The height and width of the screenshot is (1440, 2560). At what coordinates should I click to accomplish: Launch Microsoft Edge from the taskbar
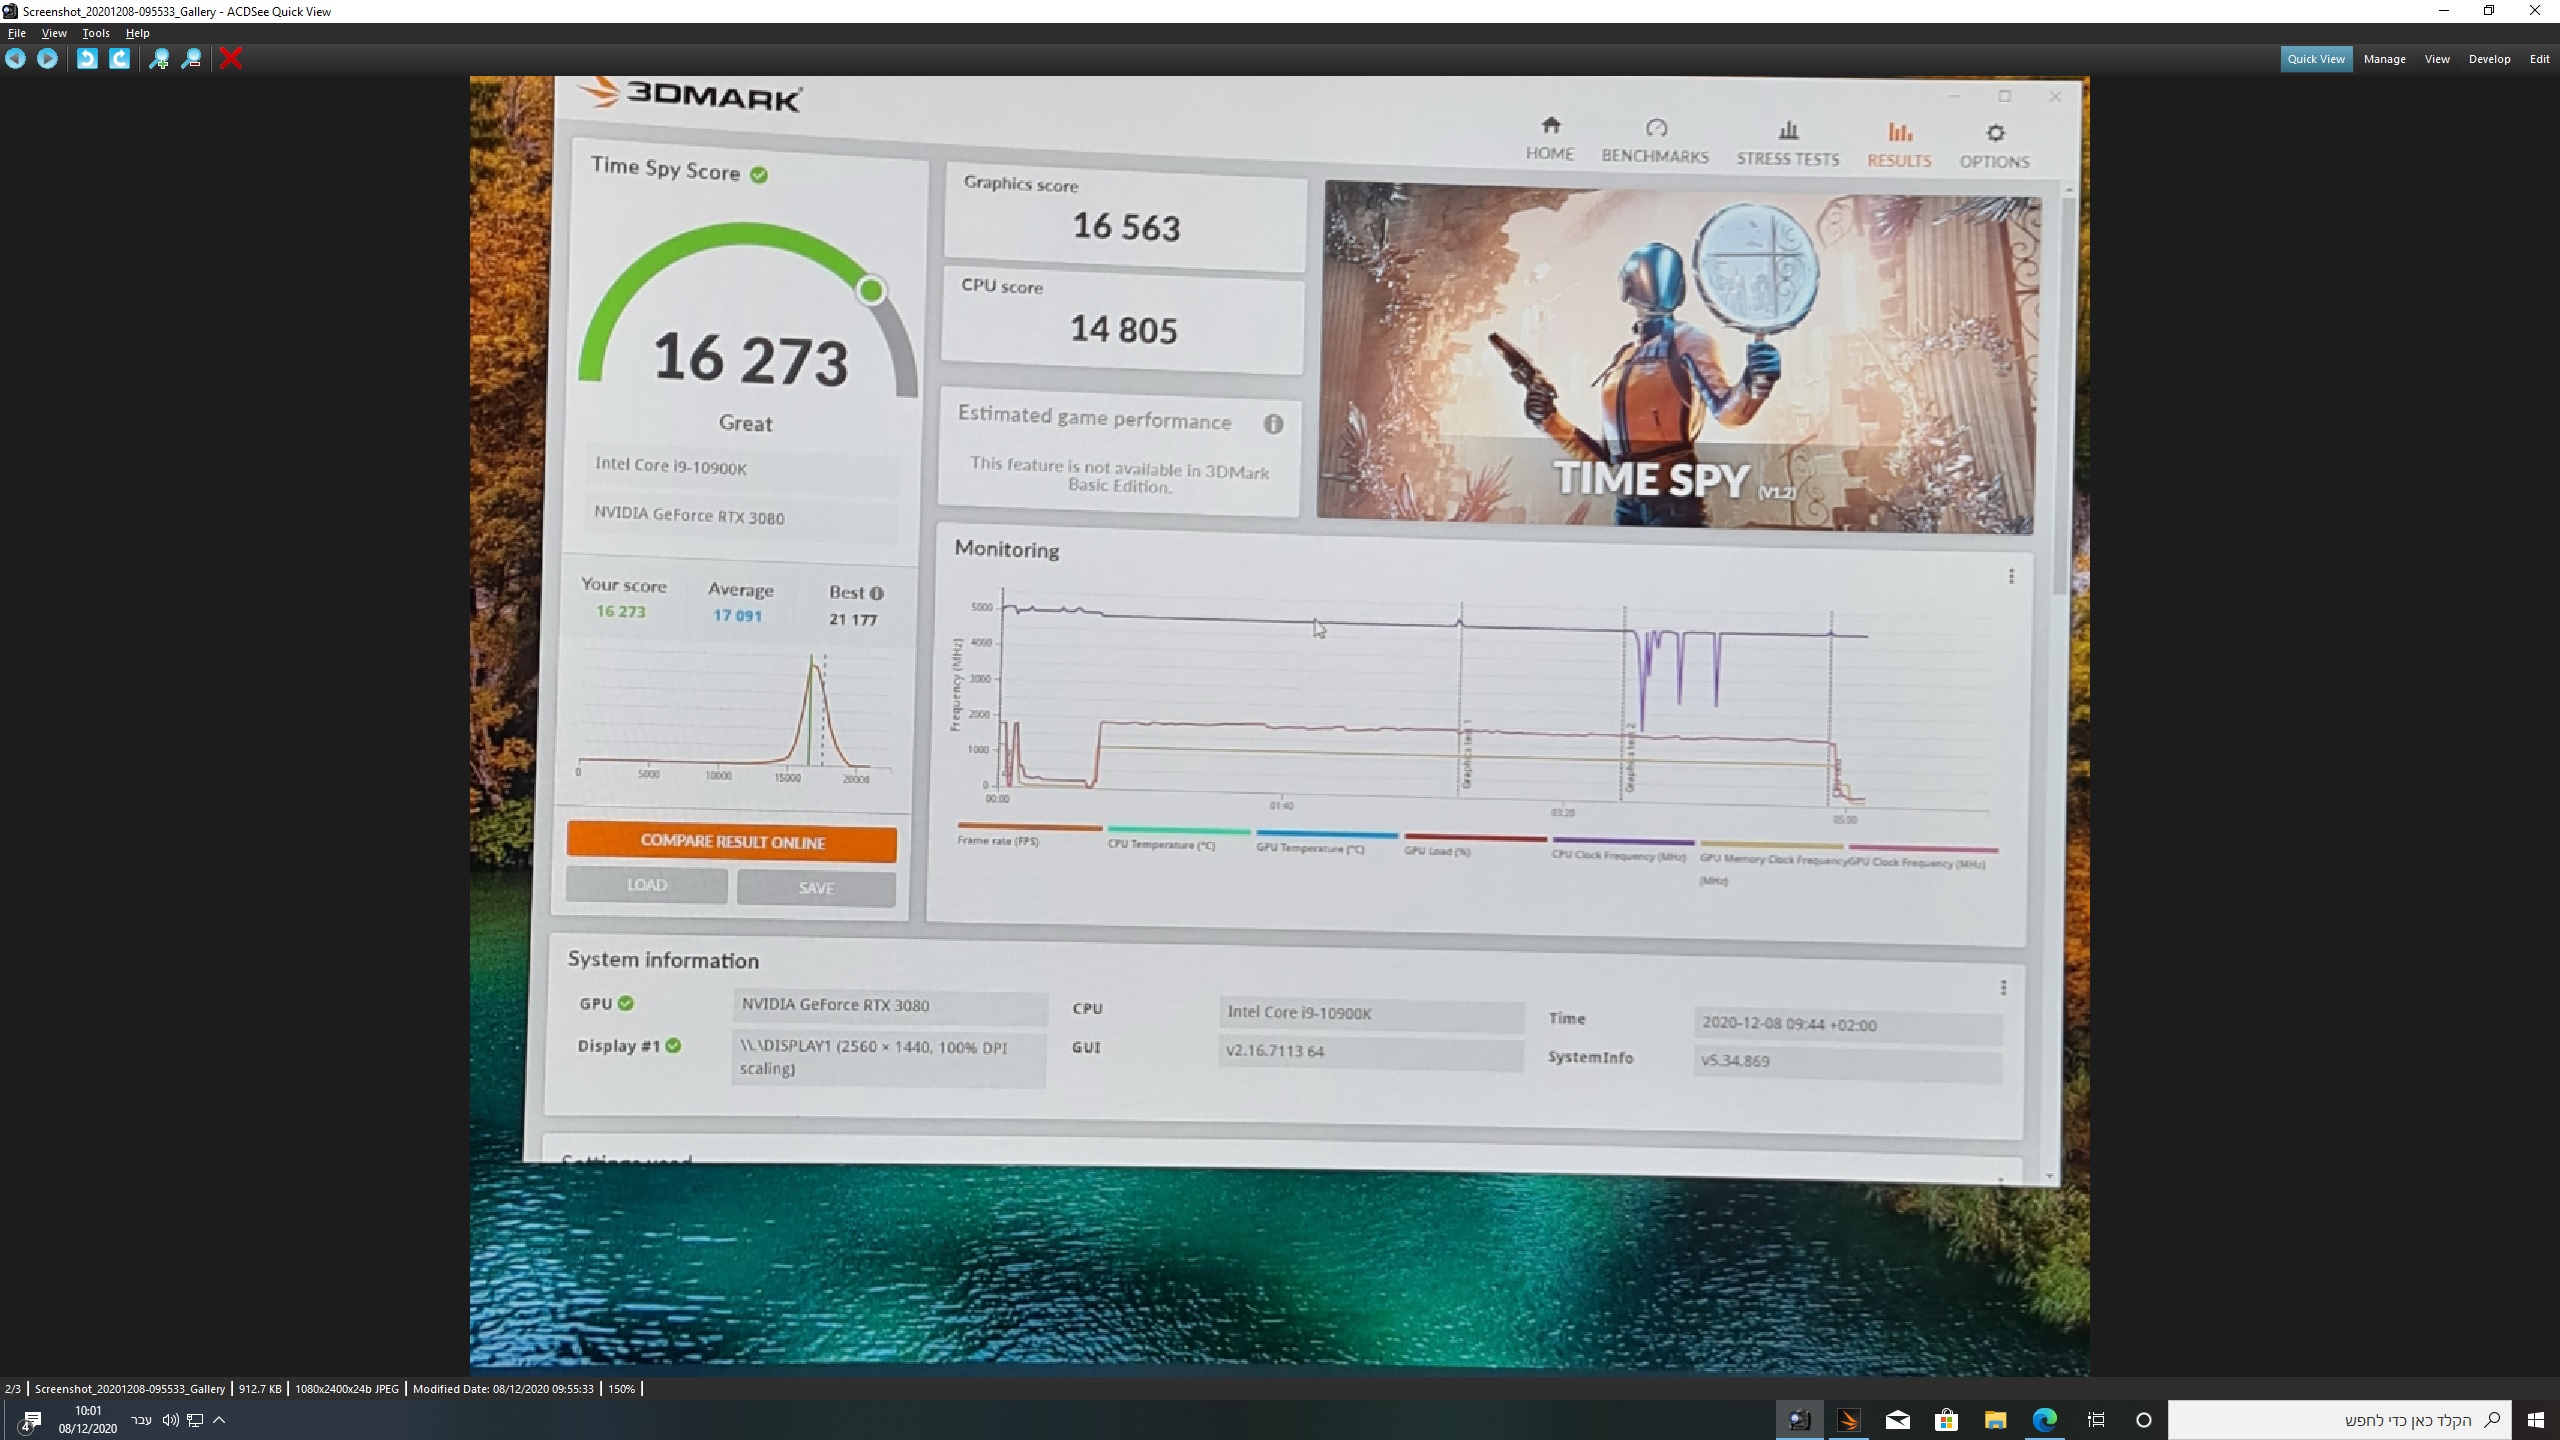(2045, 1419)
